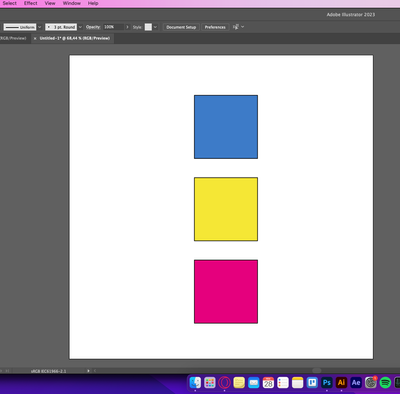Expand the brush definition dropdown arrow
The image size is (400, 394).
pyautogui.click(x=80, y=27)
